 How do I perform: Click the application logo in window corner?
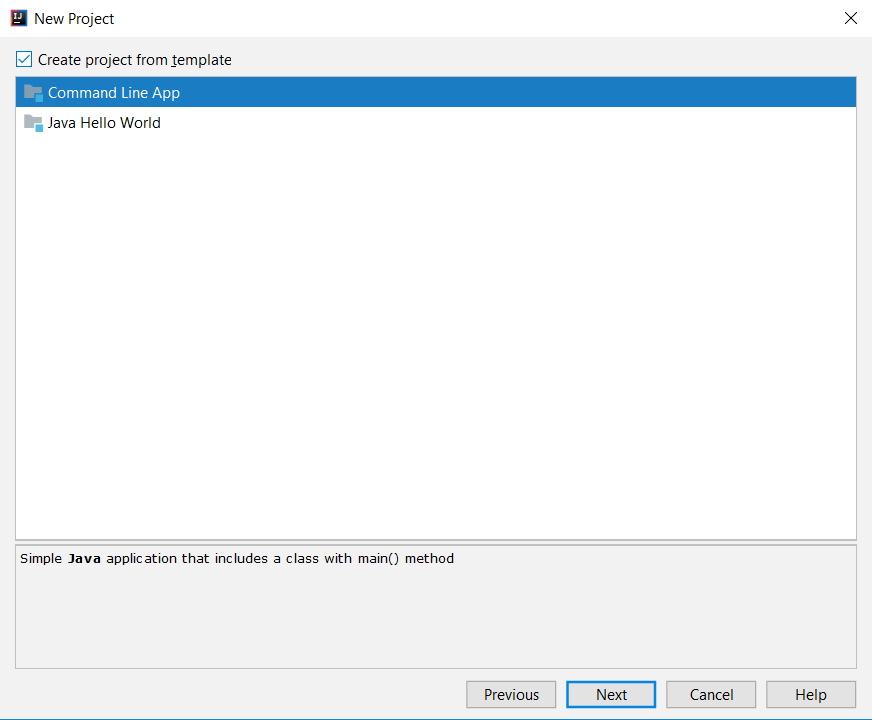[x=18, y=18]
